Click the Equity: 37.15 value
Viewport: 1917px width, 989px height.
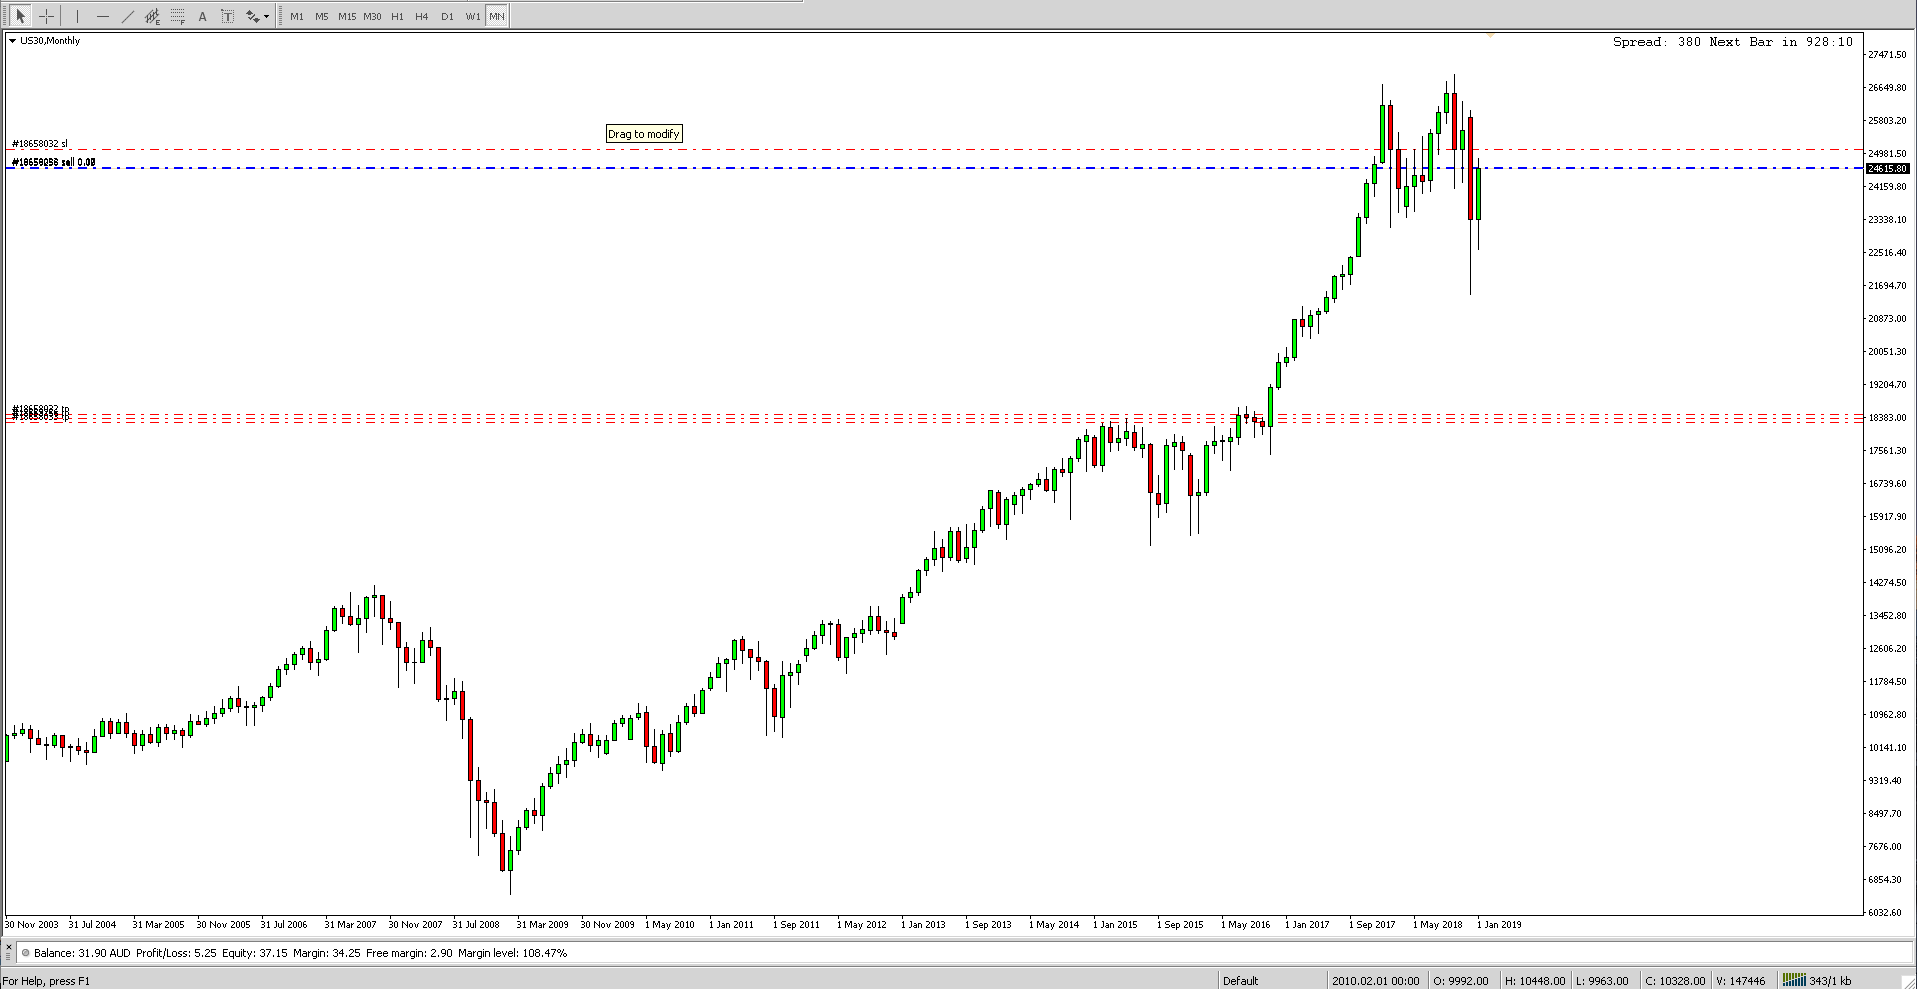[x=255, y=953]
